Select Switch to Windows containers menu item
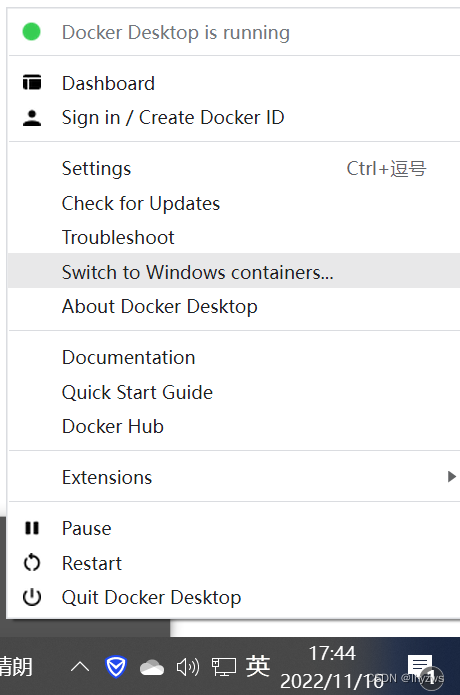The width and height of the screenshot is (460, 695). 234,271
